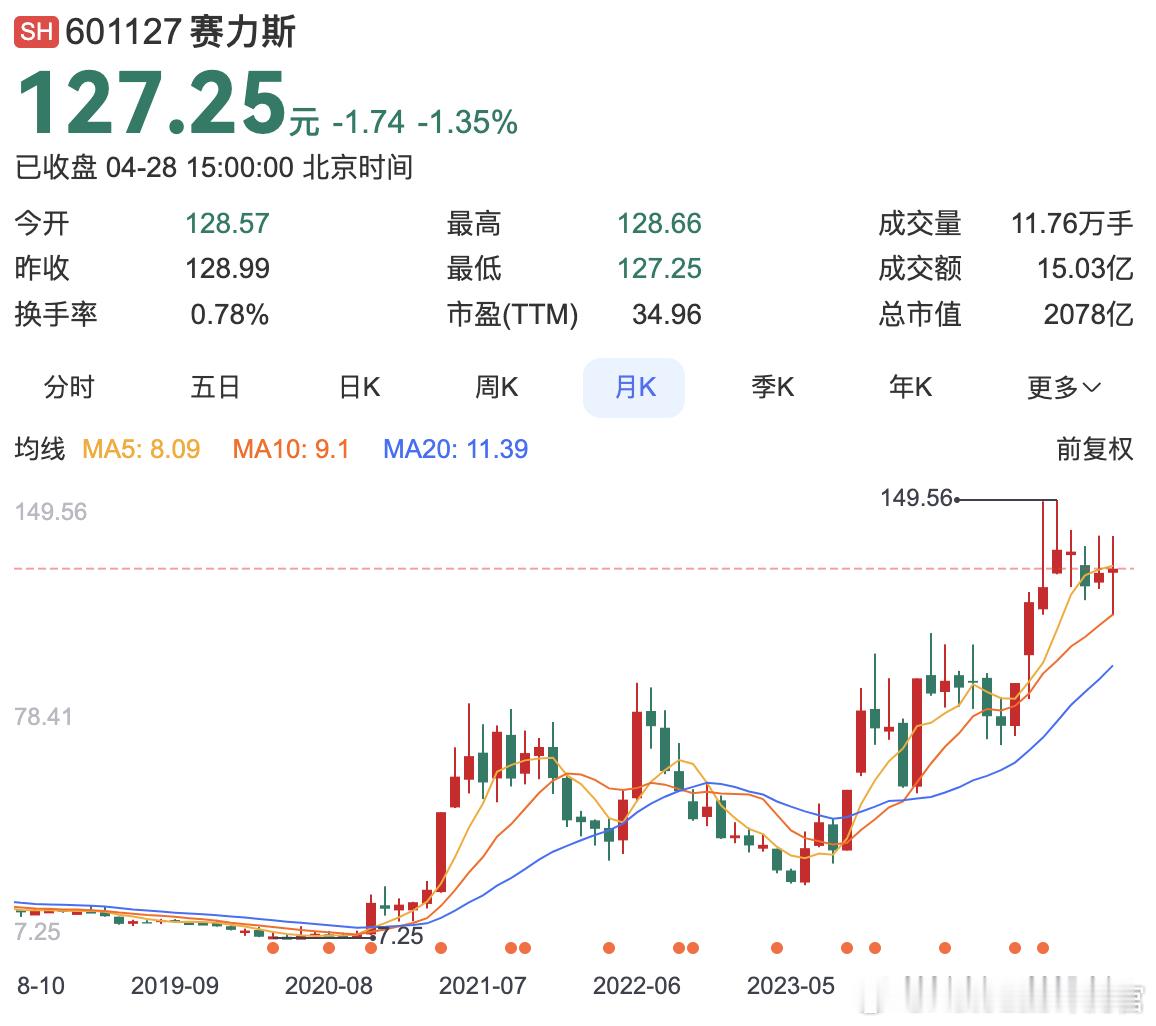Click the 2022-06 date axis label
Image resolution: width=1156 pixels, height=1026 pixels.
(x=637, y=985)
